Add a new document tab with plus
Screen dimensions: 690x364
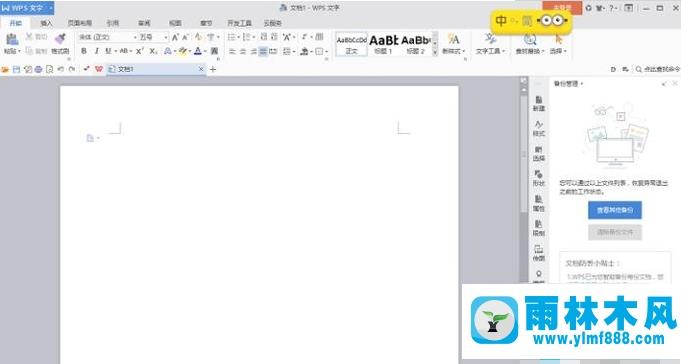click(x=213, y=69)
